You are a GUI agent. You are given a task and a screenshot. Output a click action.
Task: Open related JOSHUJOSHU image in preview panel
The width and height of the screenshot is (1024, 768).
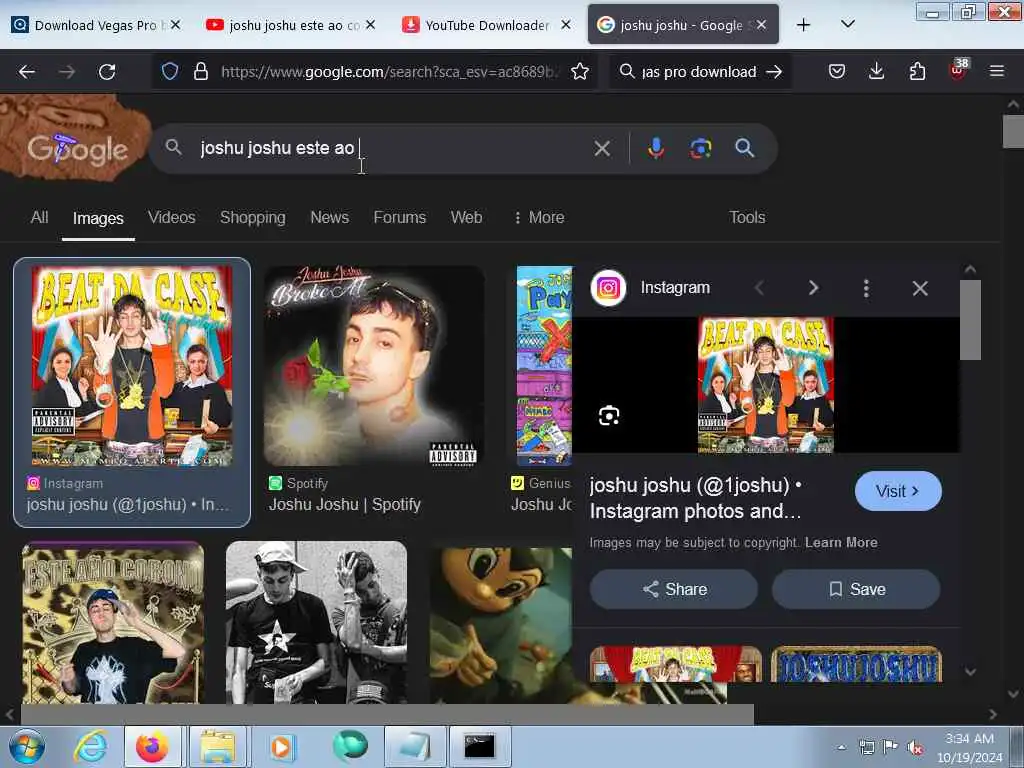pos(857,664)
